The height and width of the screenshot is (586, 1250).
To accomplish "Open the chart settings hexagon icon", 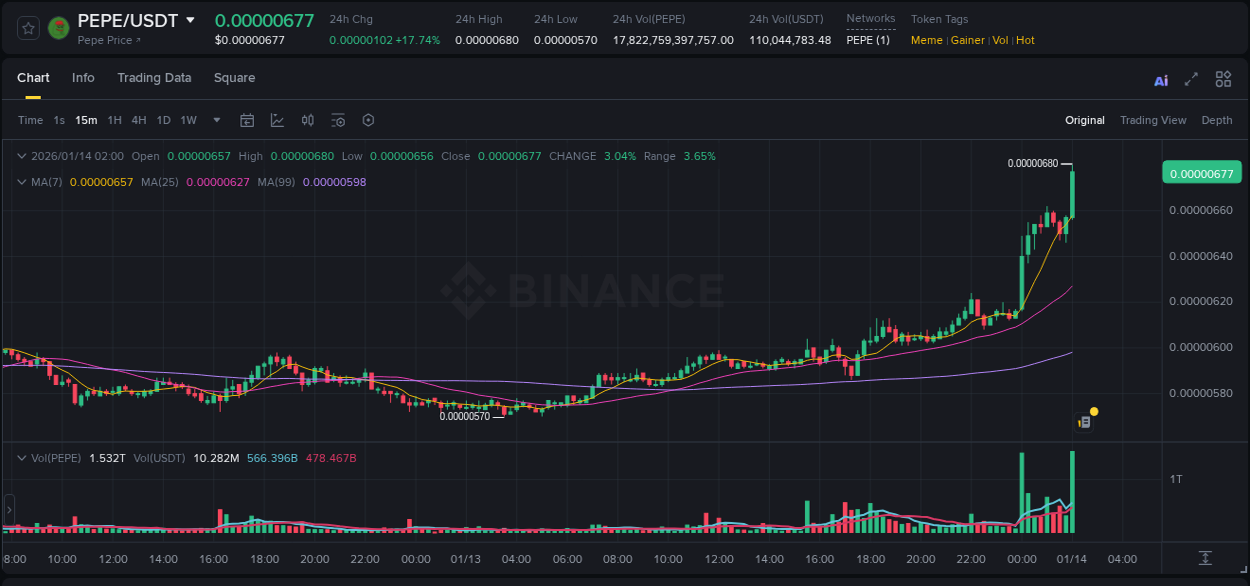I will pyautogui.click(x=368, y=120).
